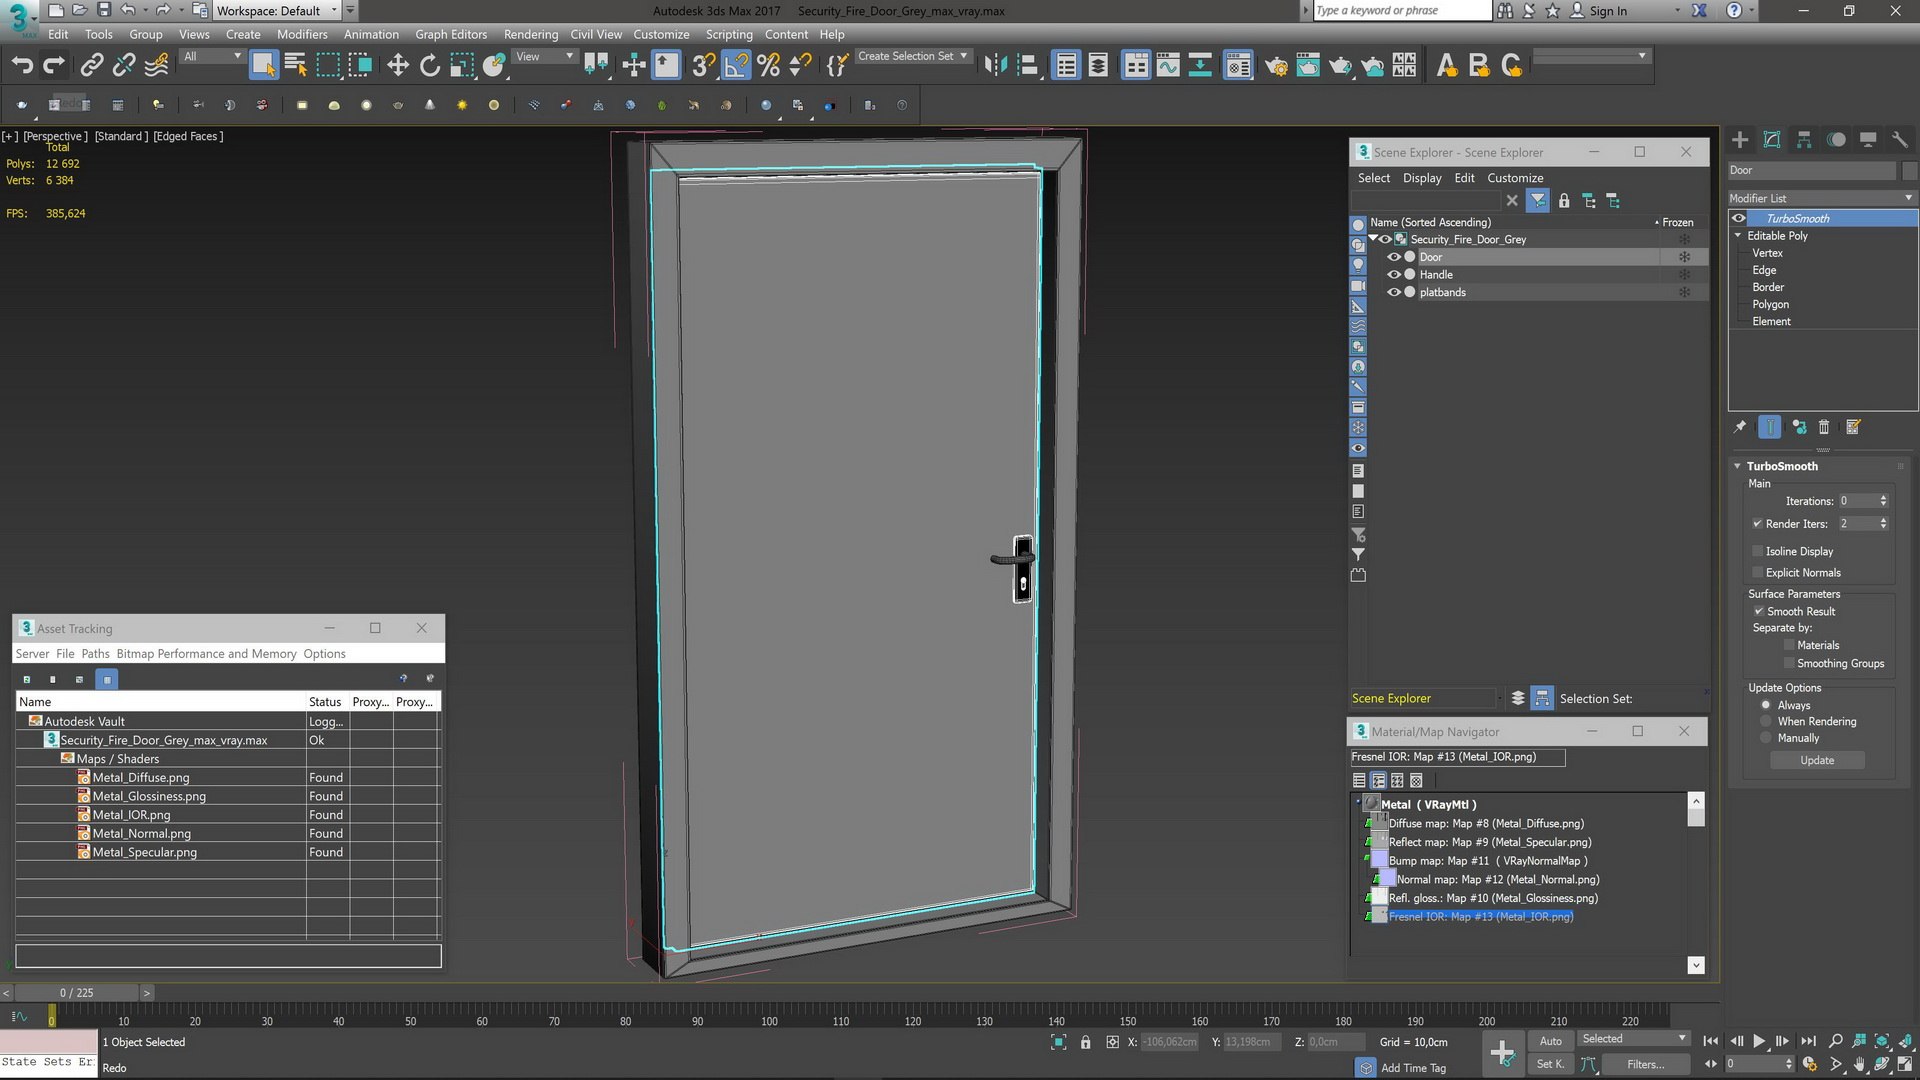Viewport: 1920px width, 1080px height.
Task: Click the TurboSmooth Update button
Action: click(x=1817, y=761)
